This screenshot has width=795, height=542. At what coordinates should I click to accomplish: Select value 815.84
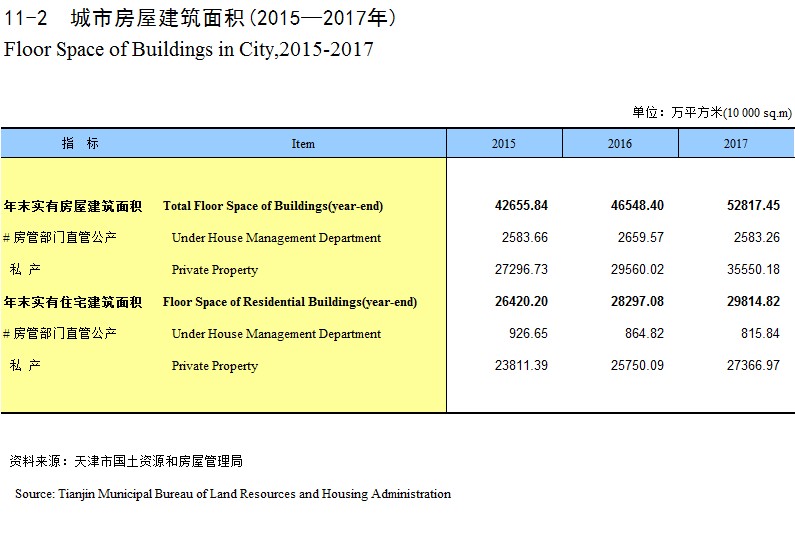pyautogui.click(x=760, y=333)
